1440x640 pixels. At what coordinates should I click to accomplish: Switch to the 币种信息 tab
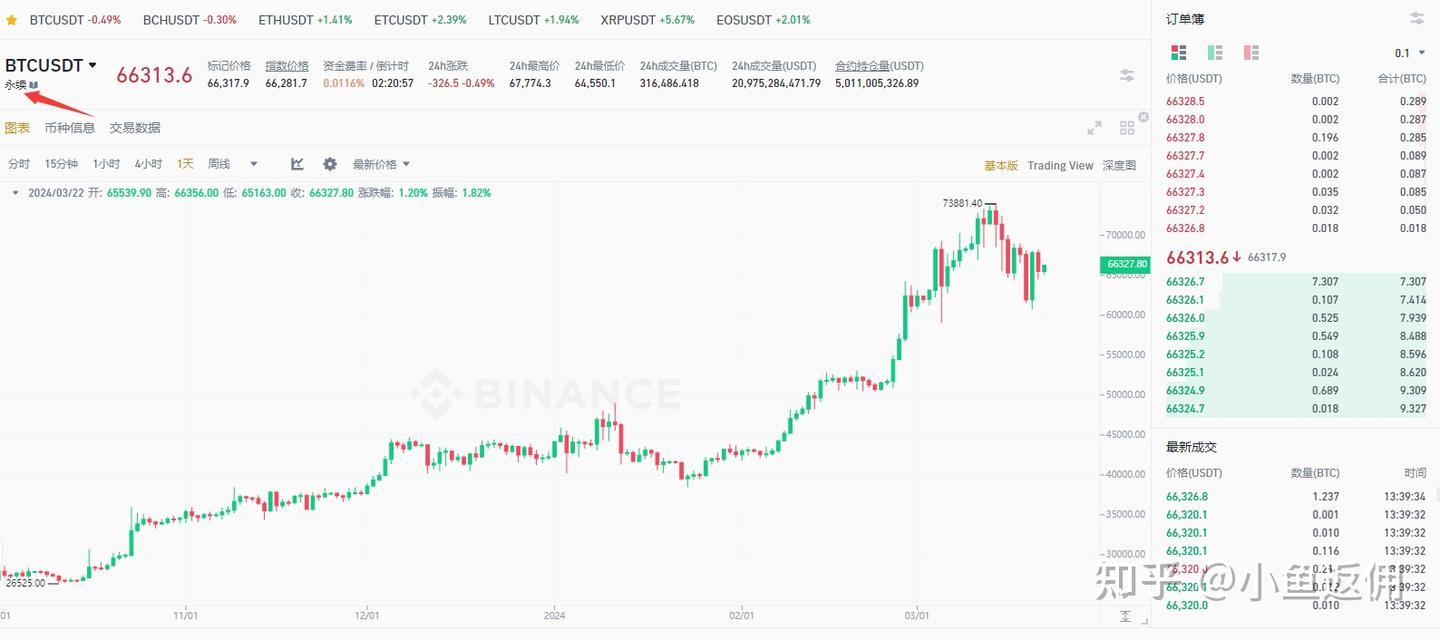[x=70, y=128]
